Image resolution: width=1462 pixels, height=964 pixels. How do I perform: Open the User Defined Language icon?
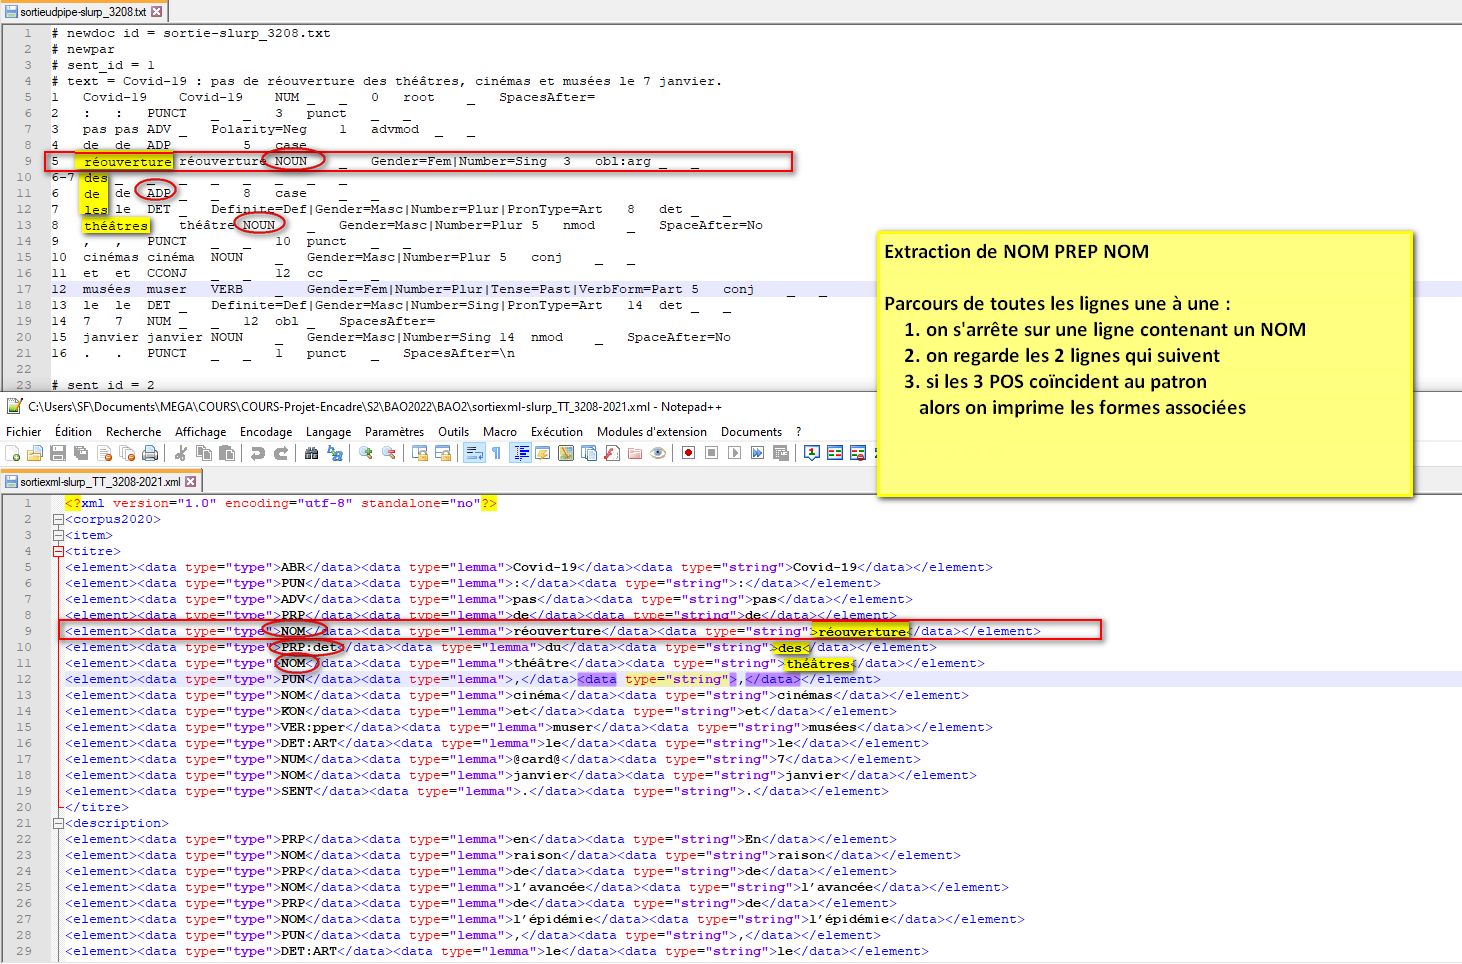tap(542, 453)
